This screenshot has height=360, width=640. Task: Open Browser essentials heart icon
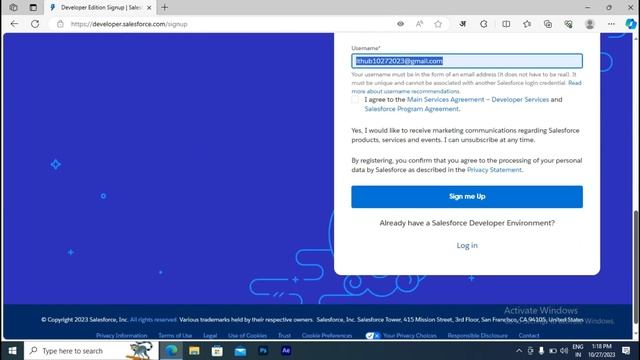point(568,24)
